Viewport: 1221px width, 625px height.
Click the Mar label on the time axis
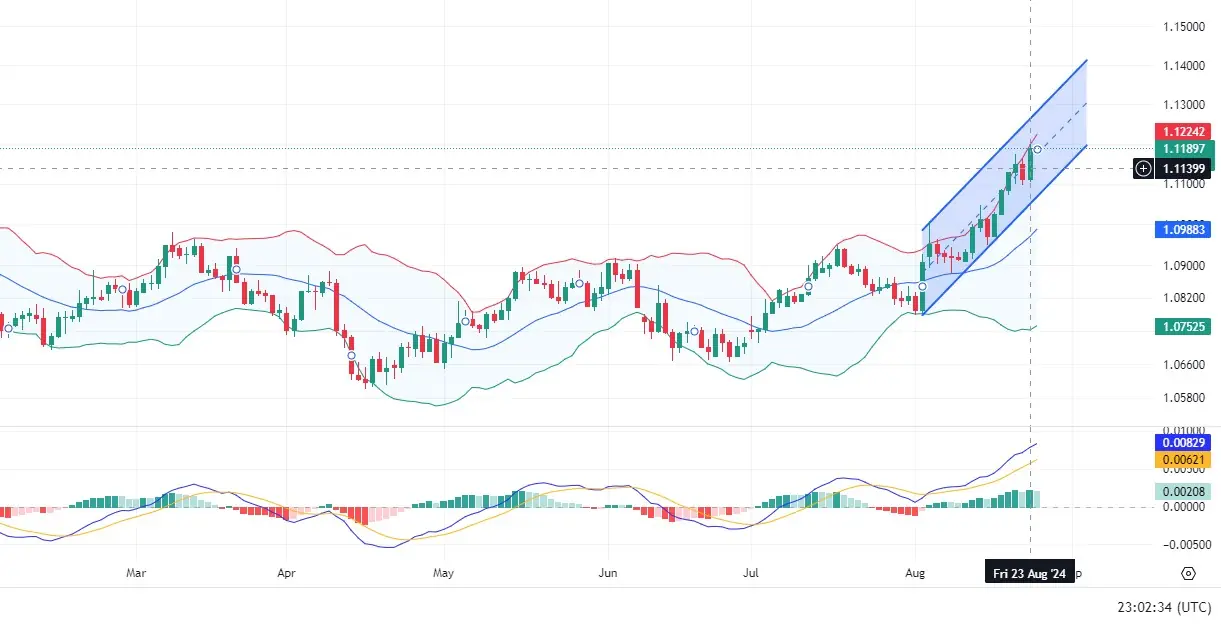point(137,574)
